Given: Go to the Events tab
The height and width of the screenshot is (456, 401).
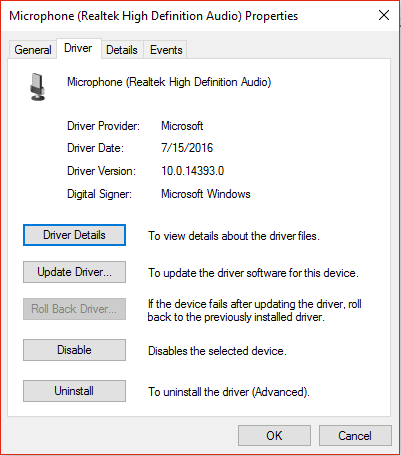Looking at the screenshot, I should [166, 50].
